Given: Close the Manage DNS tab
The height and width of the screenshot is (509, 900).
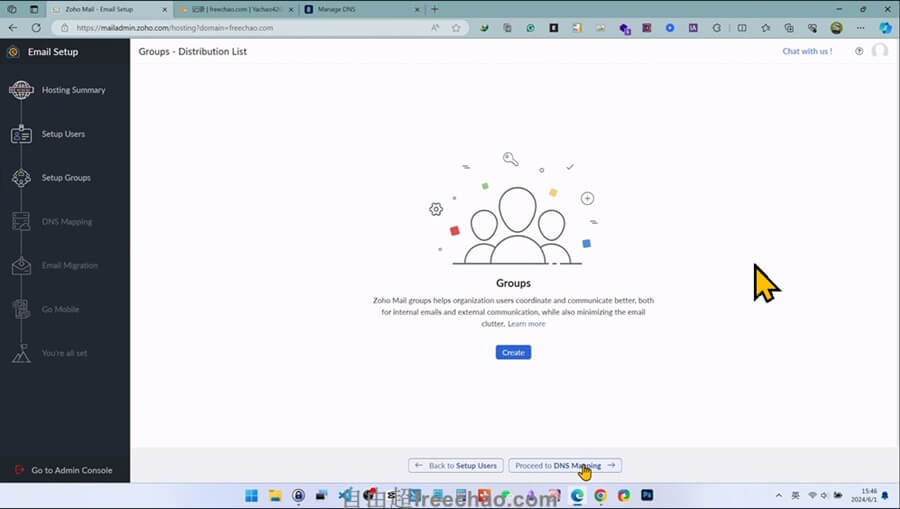Looking at the screenshot, I should 417,10.
